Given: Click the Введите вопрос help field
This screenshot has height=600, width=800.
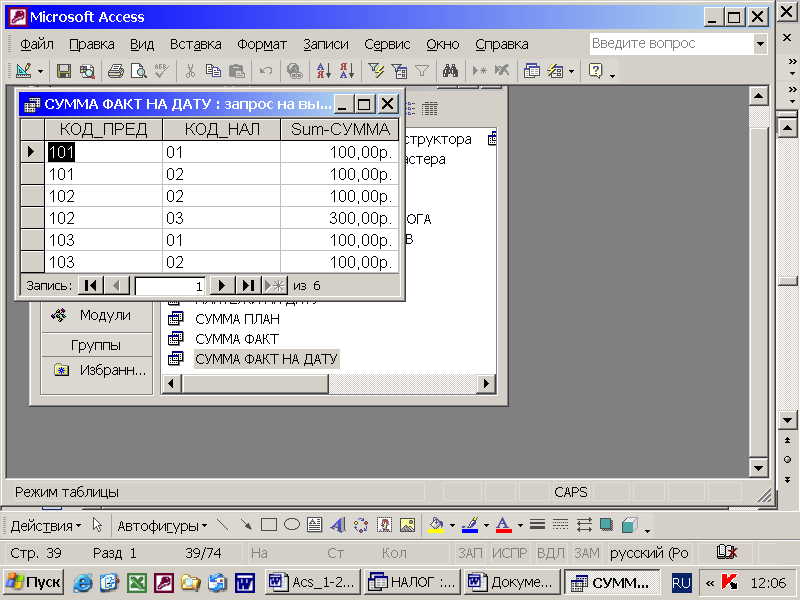Looking at the screenshot, I should coord(671,44).
